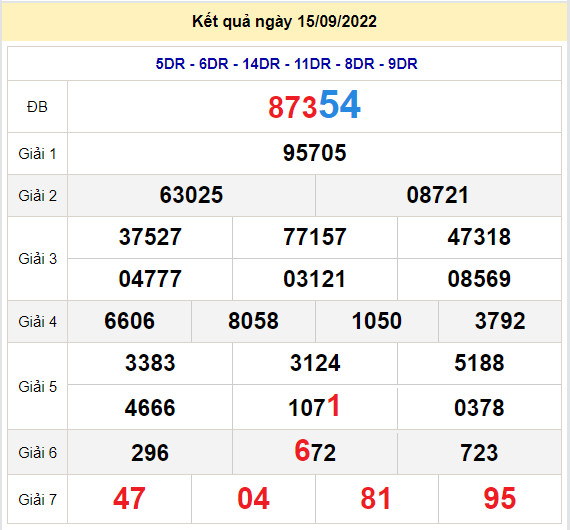Select Giải 3 number 37527
Viewport: 570px width, 530px height.
tap(150, 237)
